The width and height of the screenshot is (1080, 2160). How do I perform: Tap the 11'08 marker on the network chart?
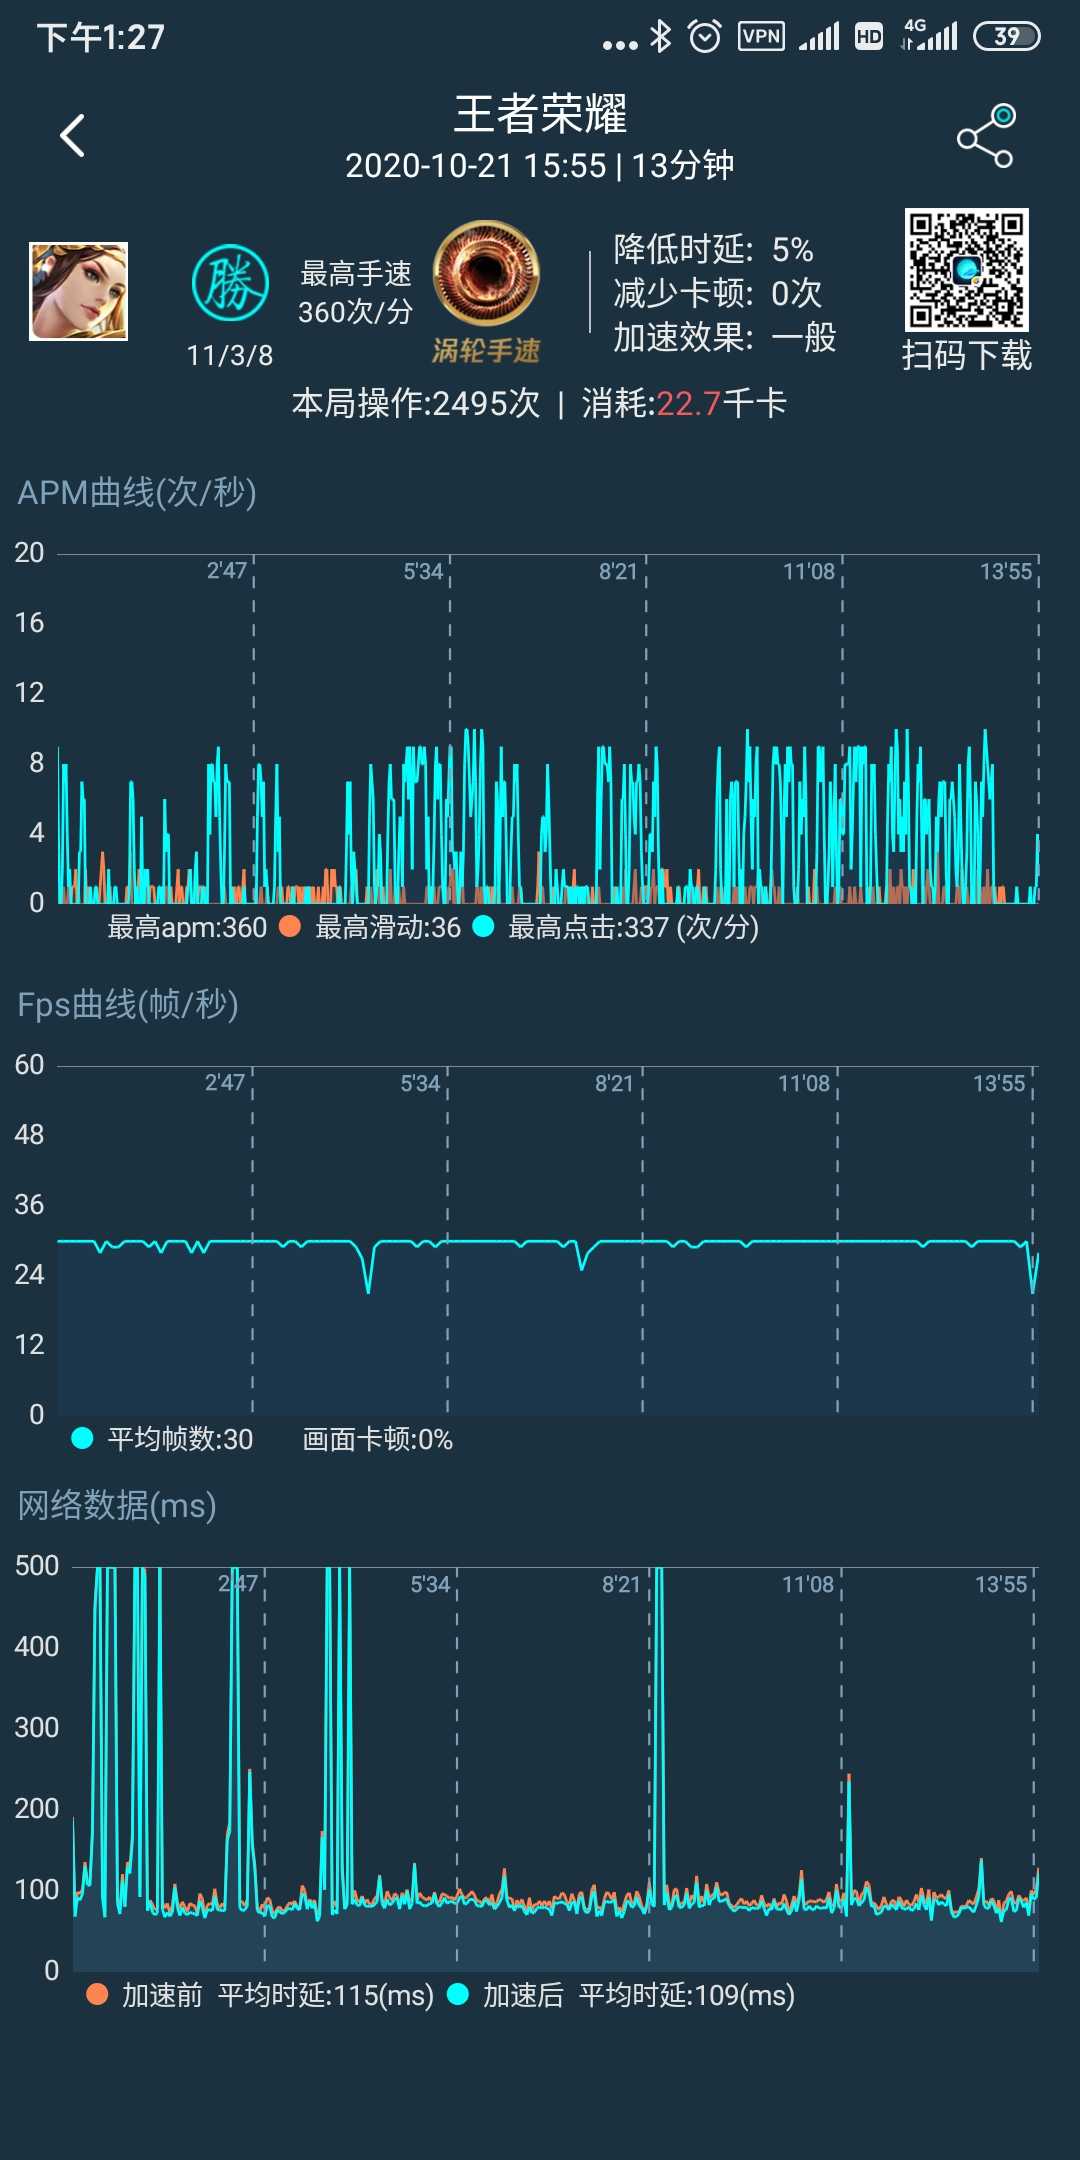pos(808,1584)
